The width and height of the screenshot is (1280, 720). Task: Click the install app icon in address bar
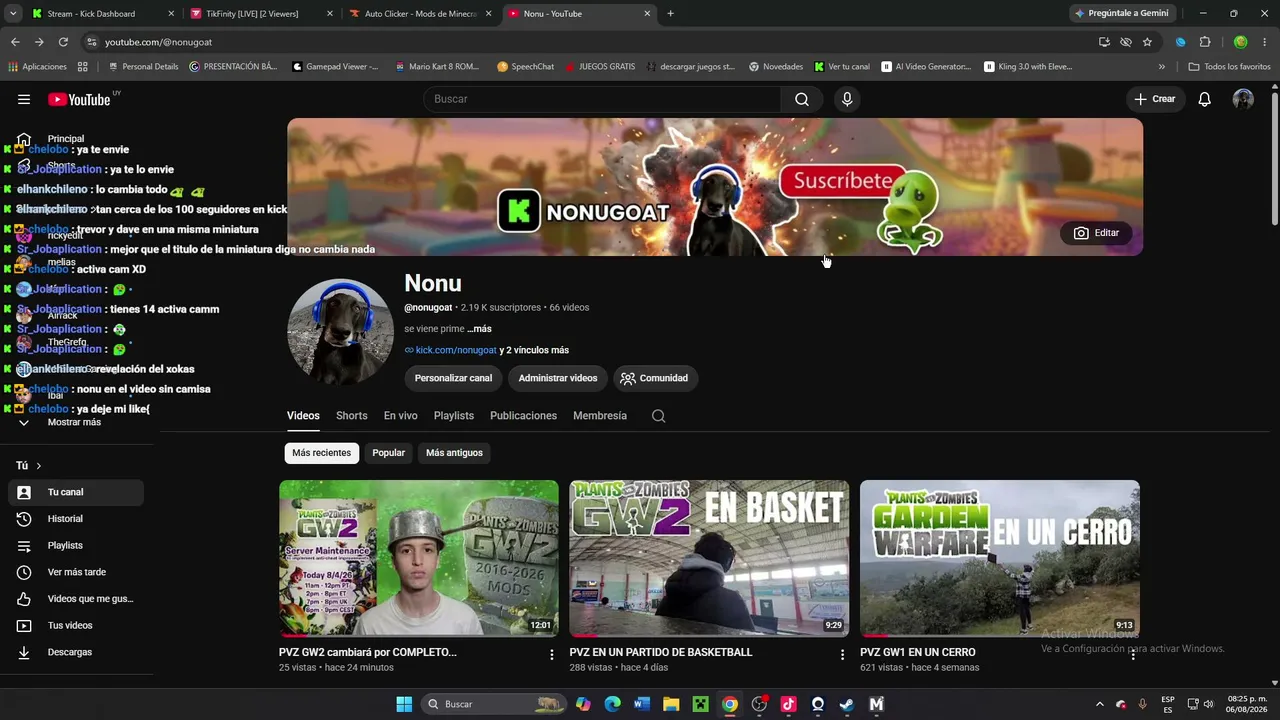tap(1104, 42)
